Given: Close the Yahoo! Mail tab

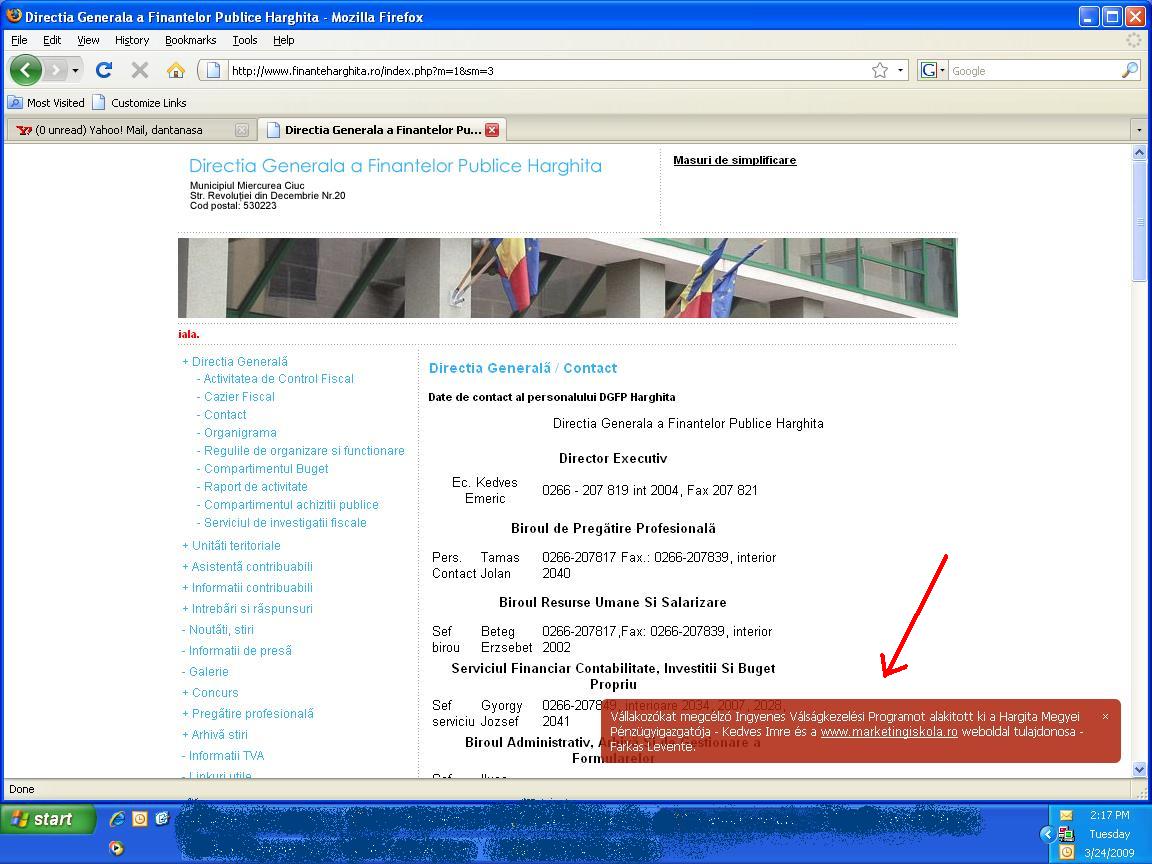Looking at the screenshot, I should [242, 130].
